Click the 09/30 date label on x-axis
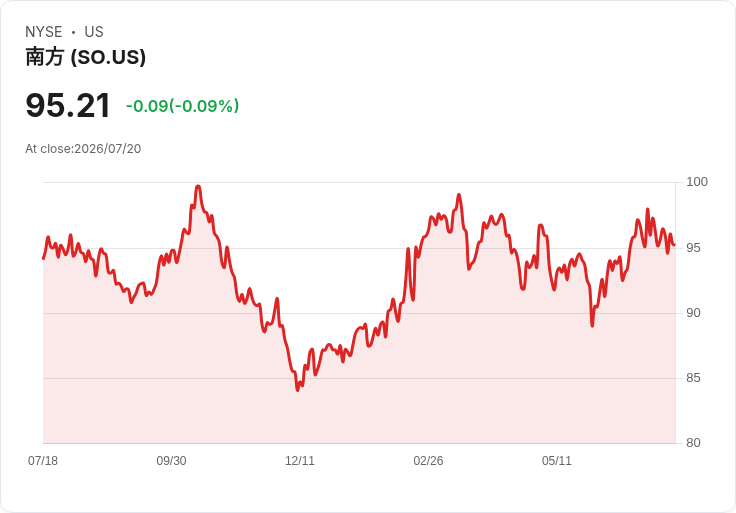736x513 pixels. click(x=171, y=461)
